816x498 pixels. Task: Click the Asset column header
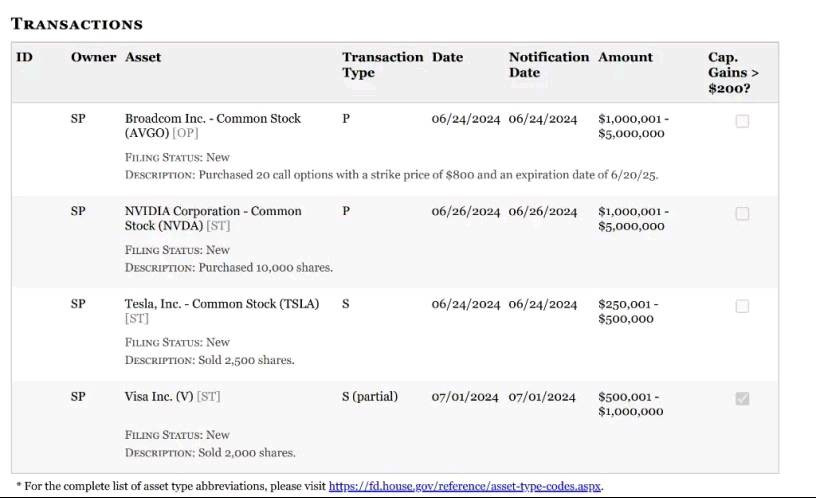click(x=143, y=57)
